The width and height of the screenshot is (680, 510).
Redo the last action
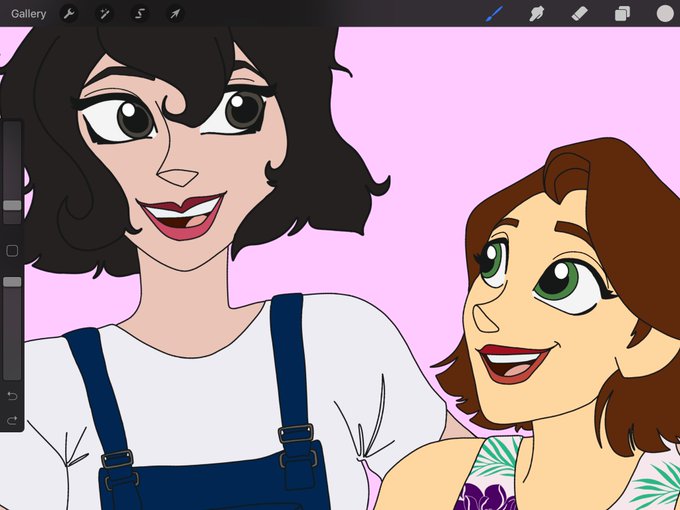pos(12,420)
